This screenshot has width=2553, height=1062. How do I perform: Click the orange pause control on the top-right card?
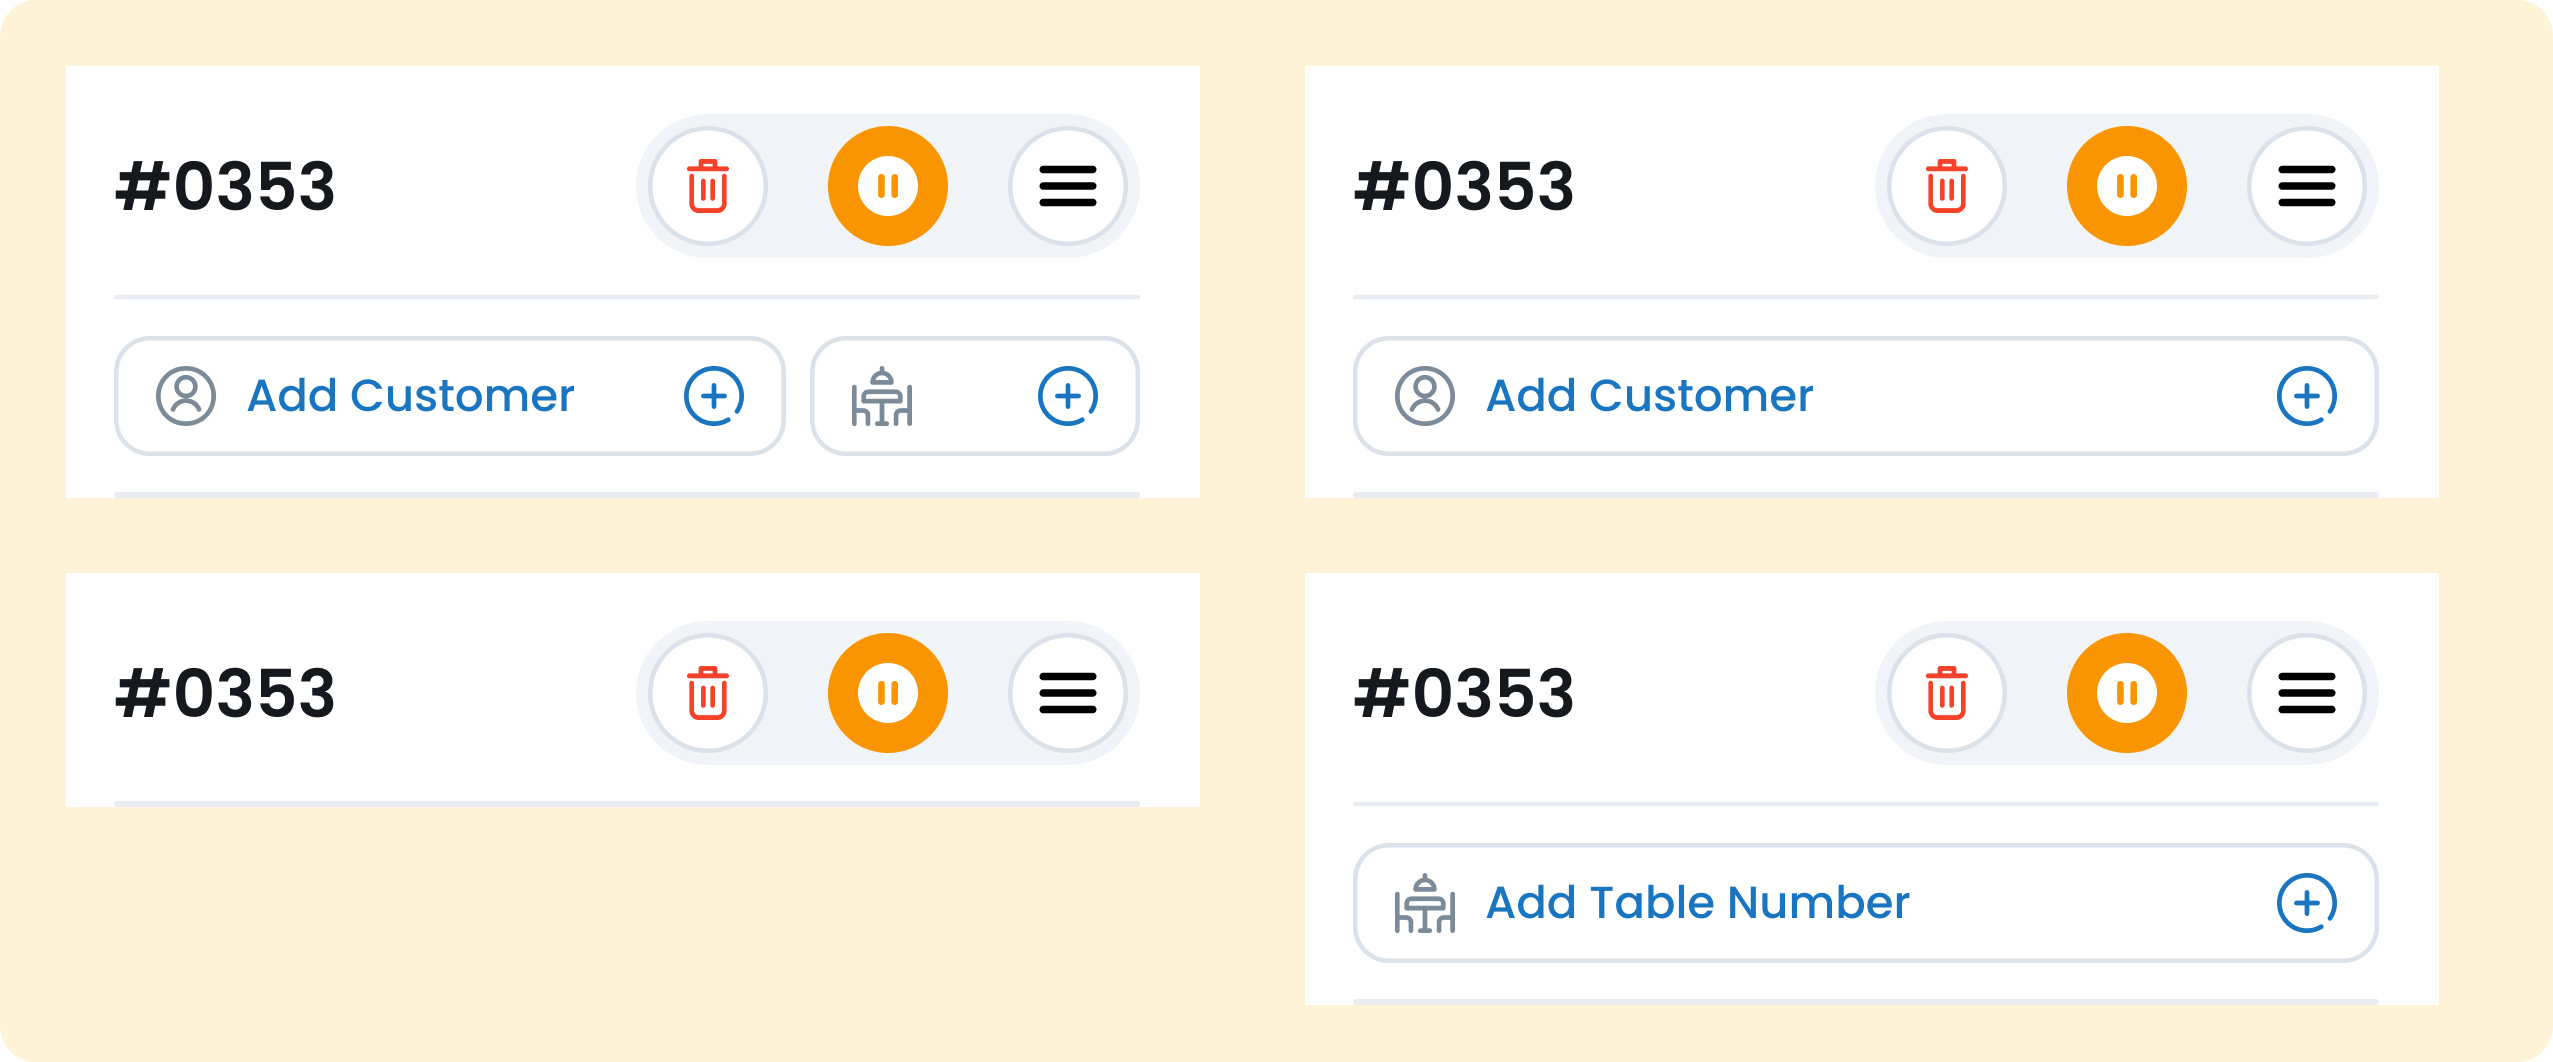point(2127,186)
